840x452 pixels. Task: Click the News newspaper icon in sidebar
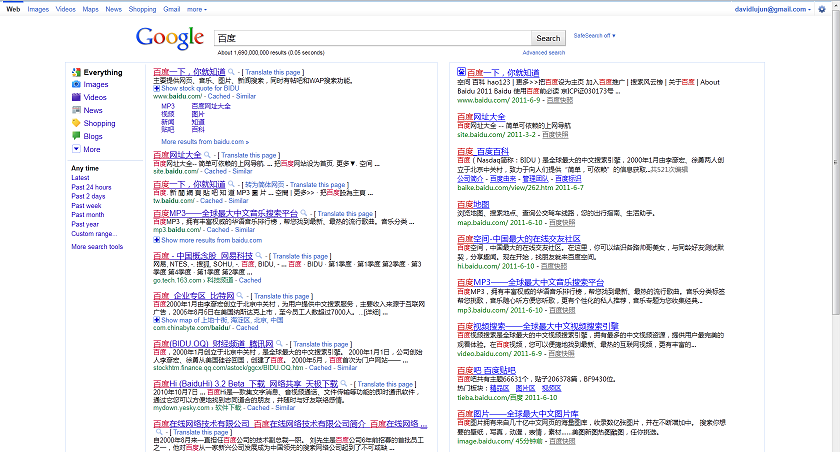(x=76, y=111)
